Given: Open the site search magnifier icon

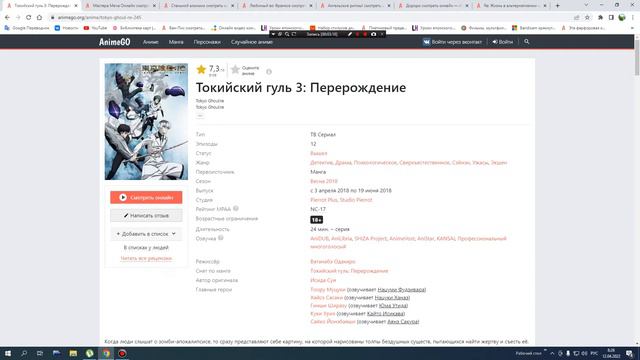Looking at the screenshot, I should [527, 42].
